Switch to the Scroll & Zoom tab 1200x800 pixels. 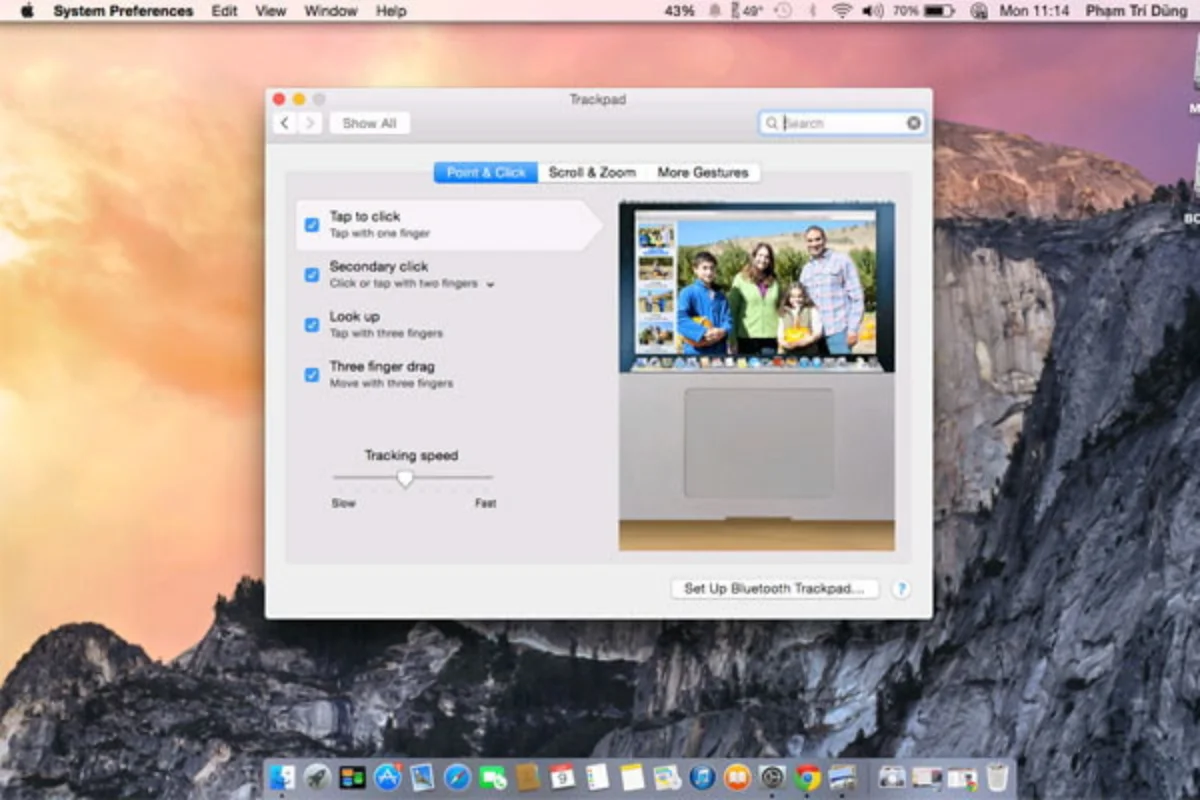tap(592, 173)
